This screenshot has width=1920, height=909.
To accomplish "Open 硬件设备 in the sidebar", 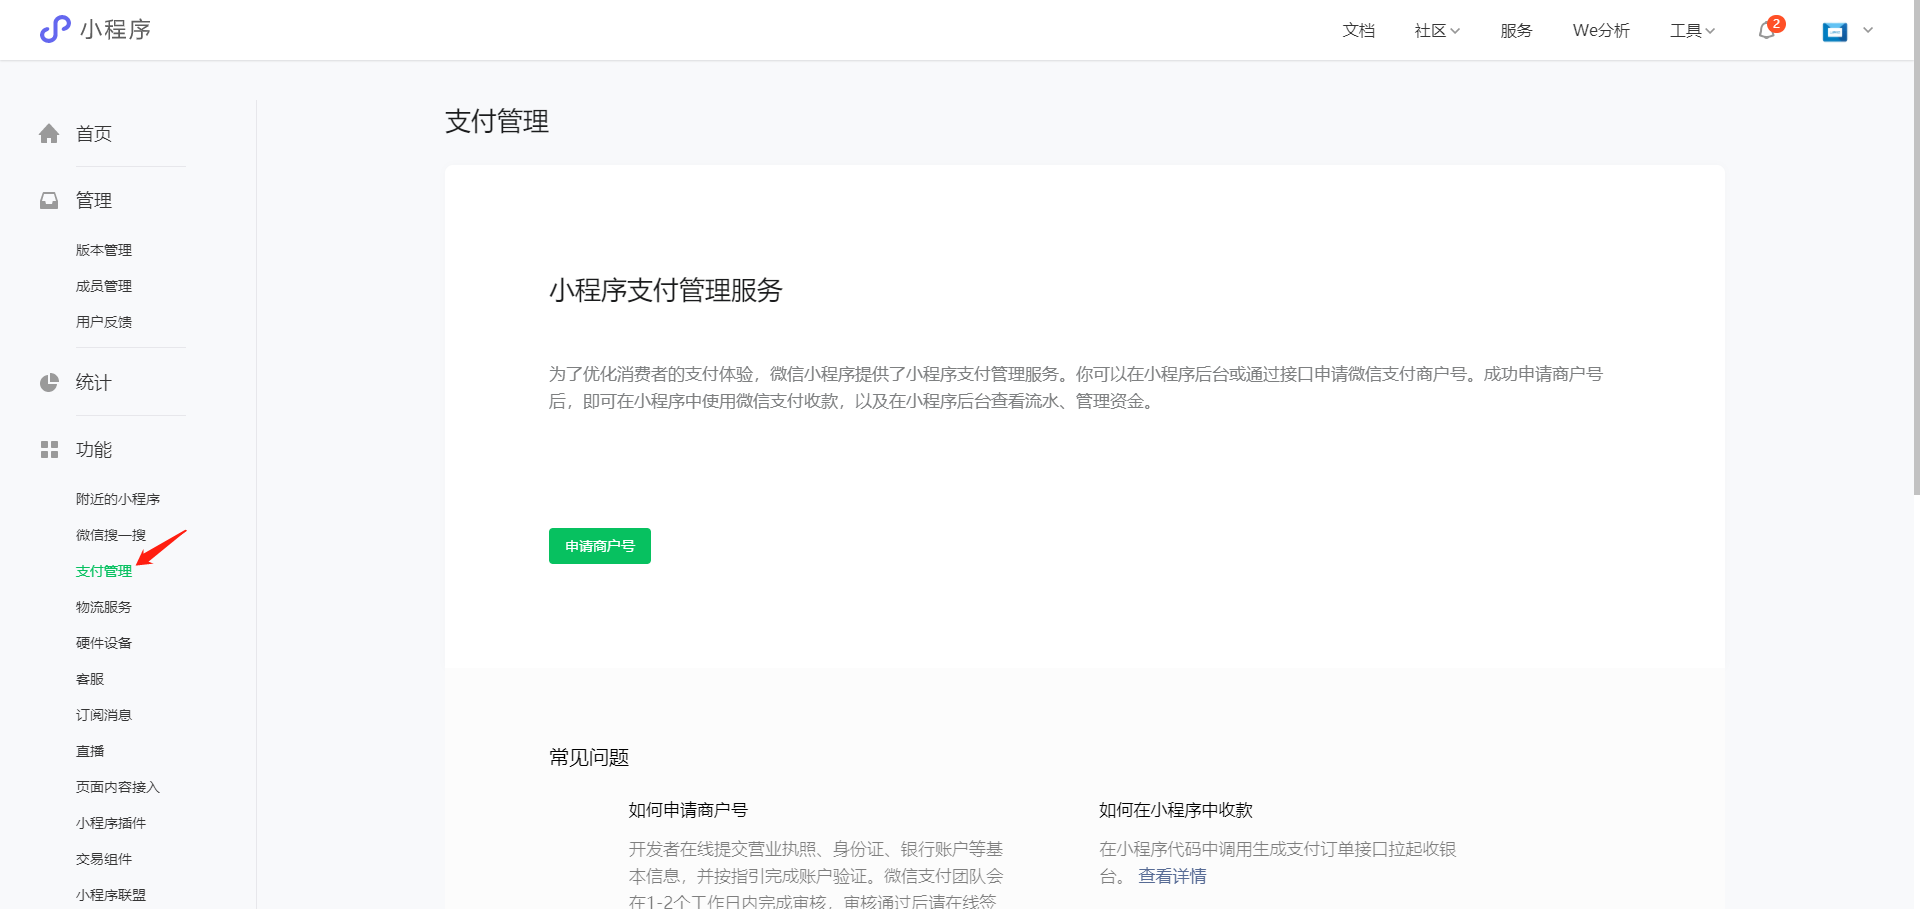I will [x=104, y=643].
